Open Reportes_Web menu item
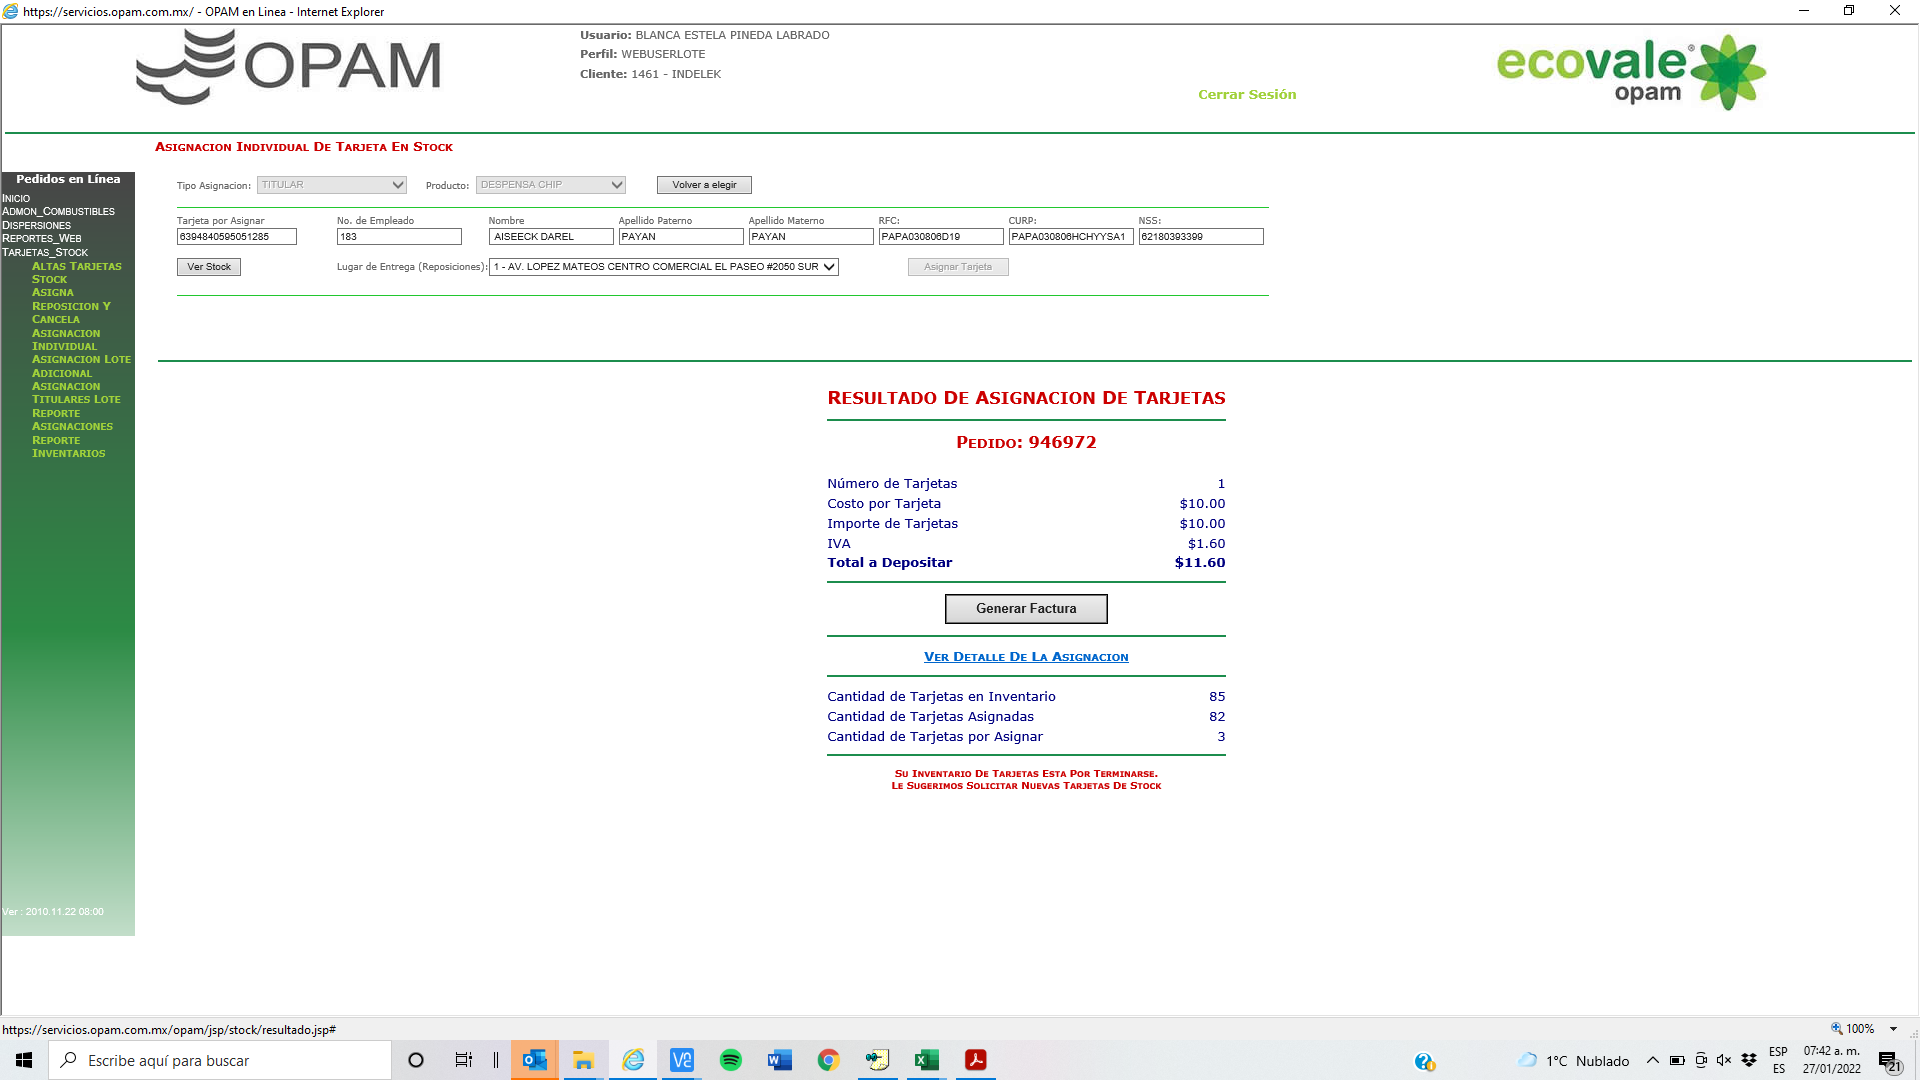This screenshot has height=1080, width=1920. (42, 239)
